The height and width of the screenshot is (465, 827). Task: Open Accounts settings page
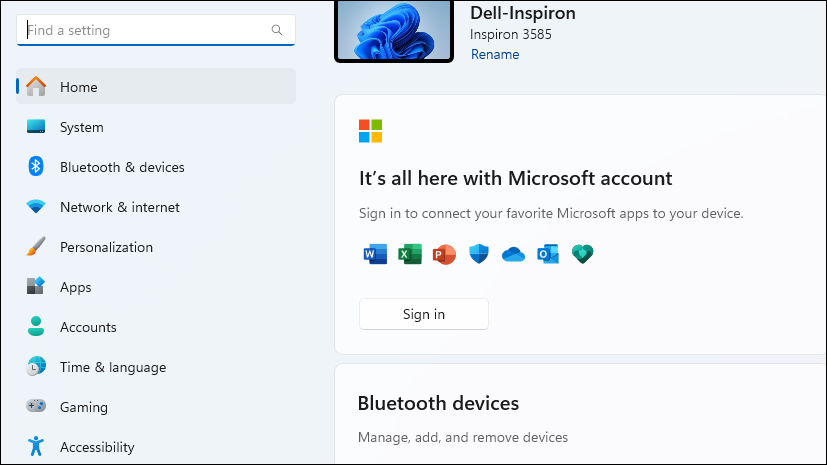coord(88,327)
